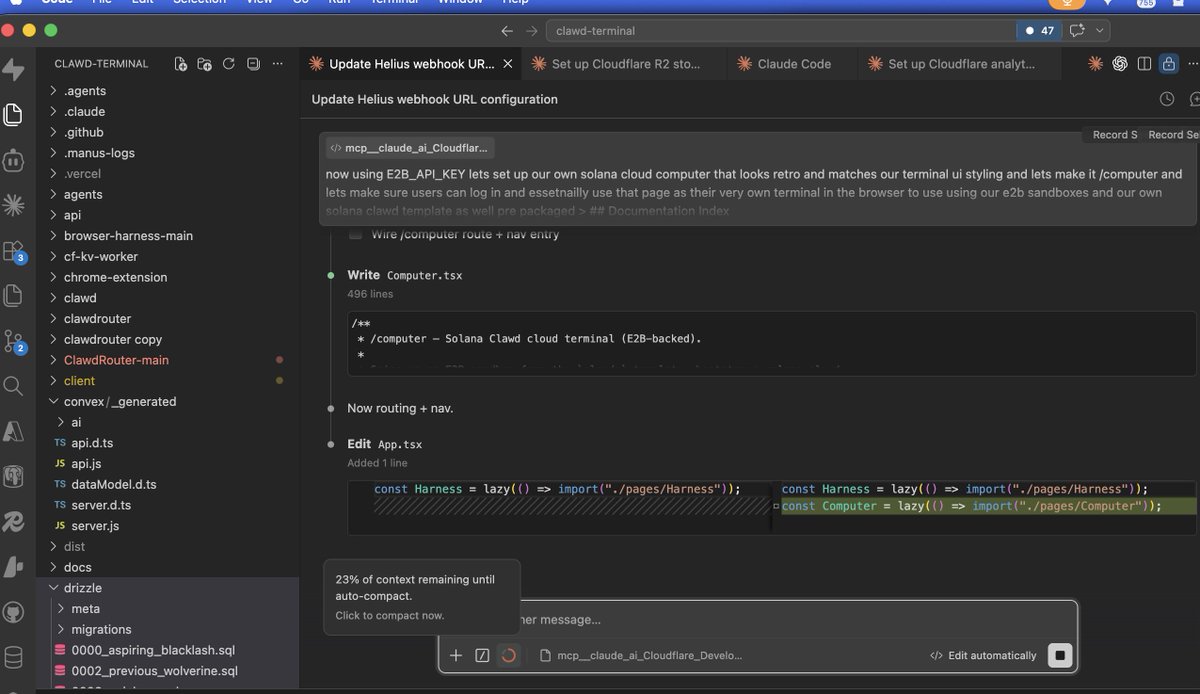Click the lightning bolt icon in activity bar

[x=13, y=69]
